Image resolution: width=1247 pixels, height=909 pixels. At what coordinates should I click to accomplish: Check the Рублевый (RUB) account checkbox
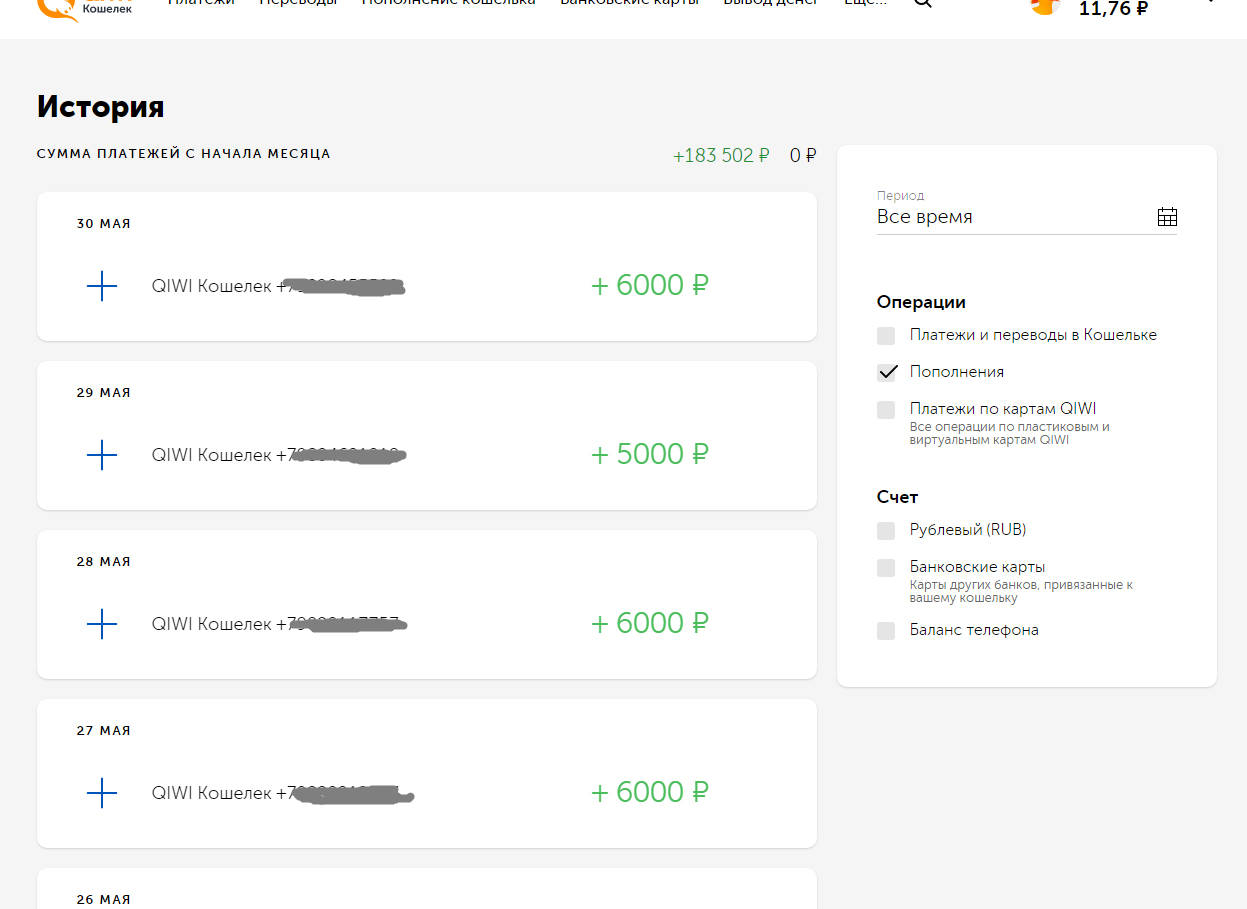[x=886, y=531]
